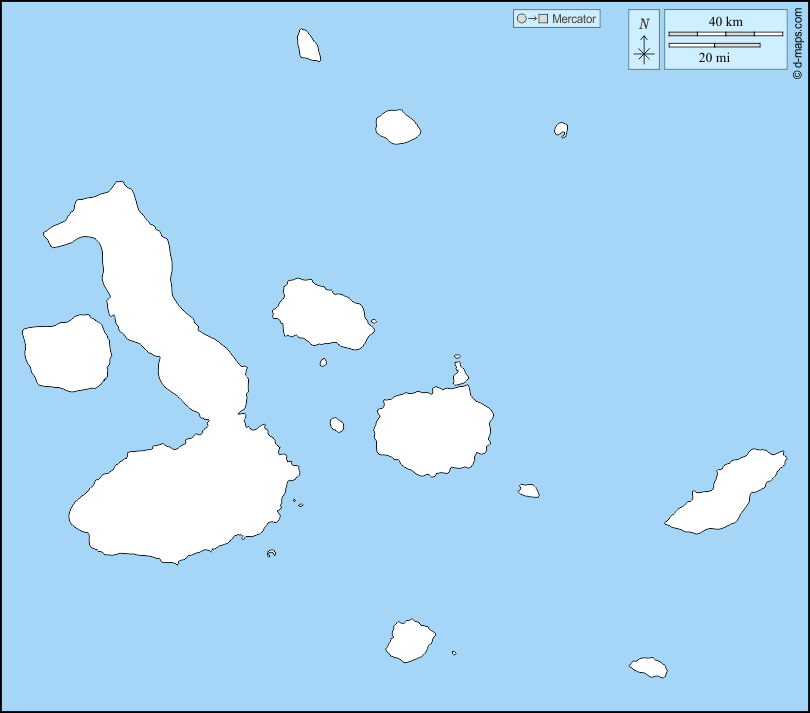Select the round central island, Santa Cruz
Viewport: 810px width, 713px height.
click(x=433, y=431)
